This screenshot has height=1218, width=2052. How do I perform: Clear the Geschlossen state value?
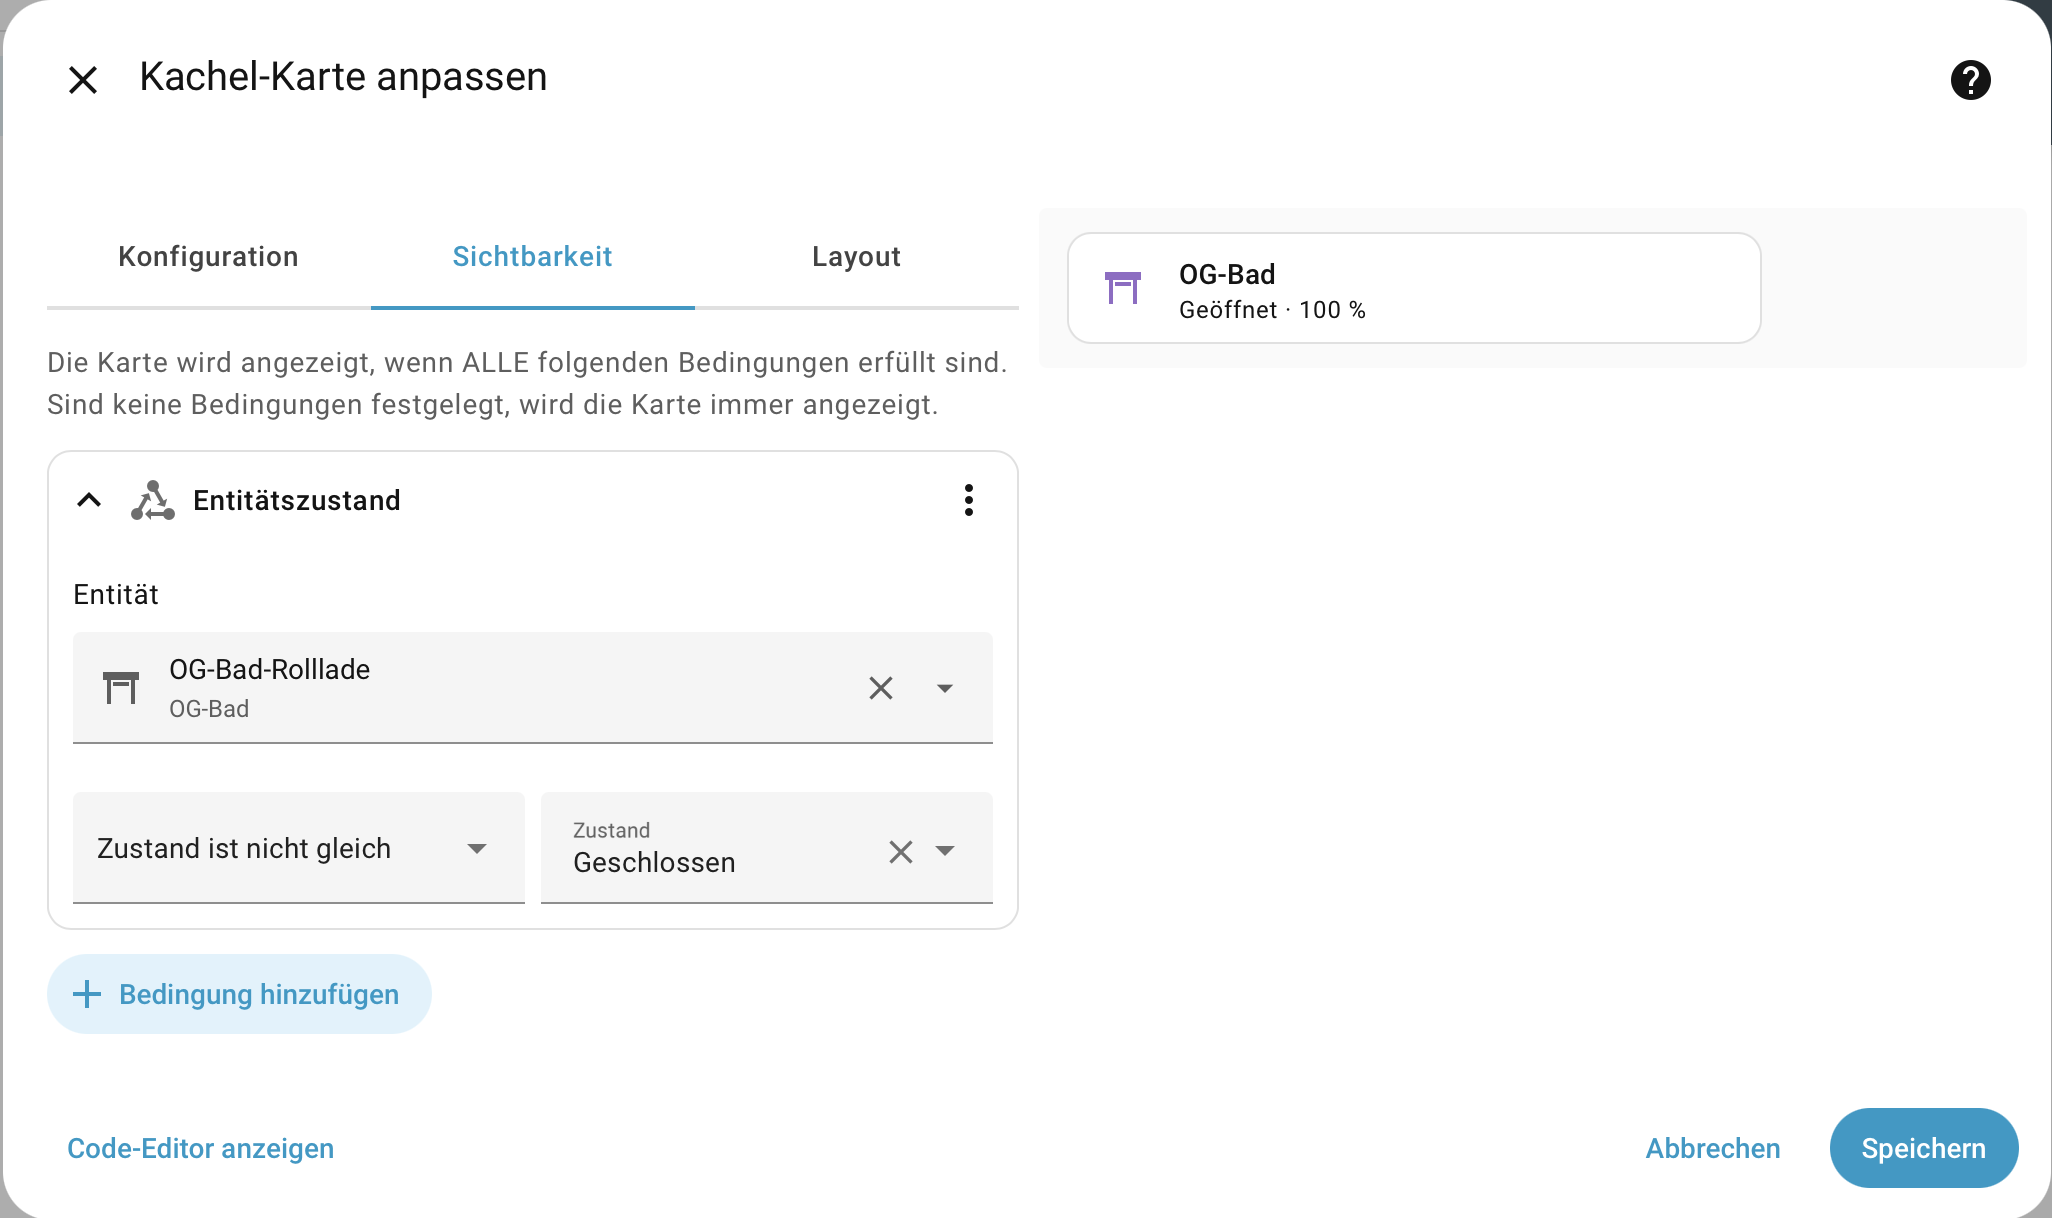point(900,851)
